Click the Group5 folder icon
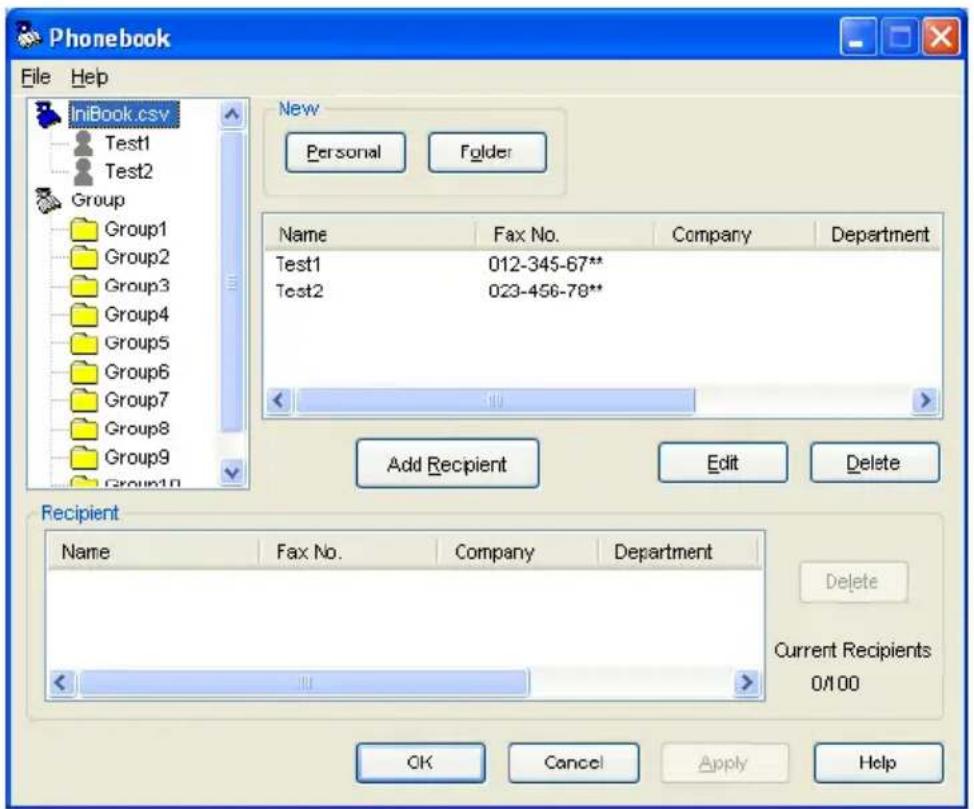This screenshot has height=809, width=974. pos(84,343)
